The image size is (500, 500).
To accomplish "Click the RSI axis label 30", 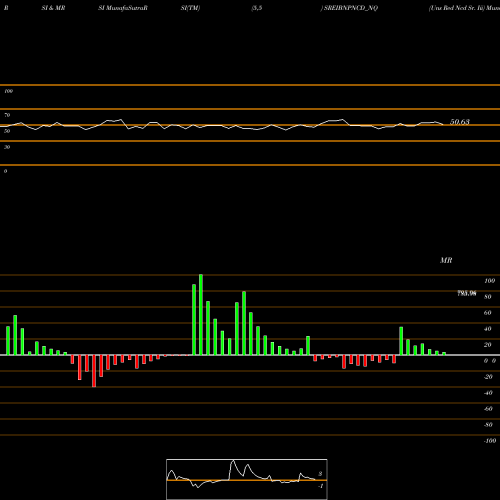I will click(7, 147).
